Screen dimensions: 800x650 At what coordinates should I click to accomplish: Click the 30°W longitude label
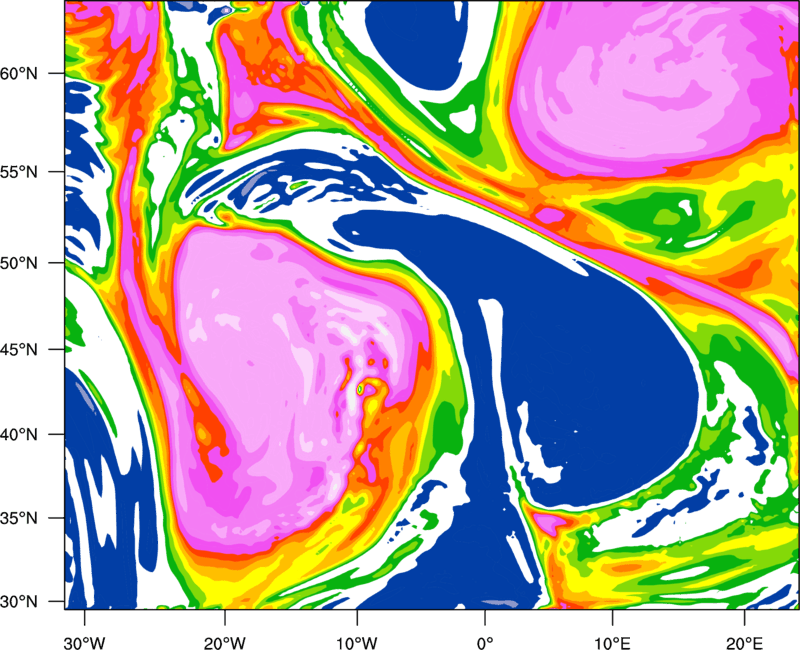85,643
